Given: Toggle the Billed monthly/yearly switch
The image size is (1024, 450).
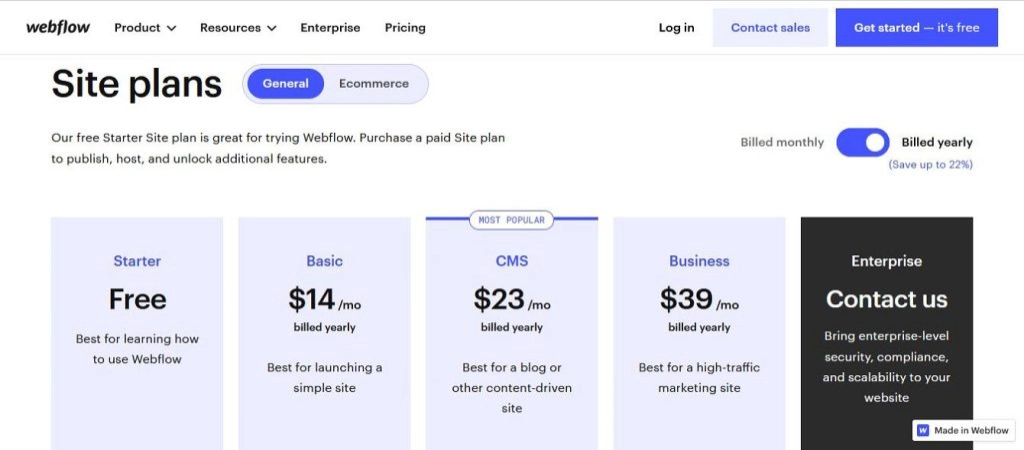Looking at the screenshot, I should pyautogui.click(x=863, y=142).
